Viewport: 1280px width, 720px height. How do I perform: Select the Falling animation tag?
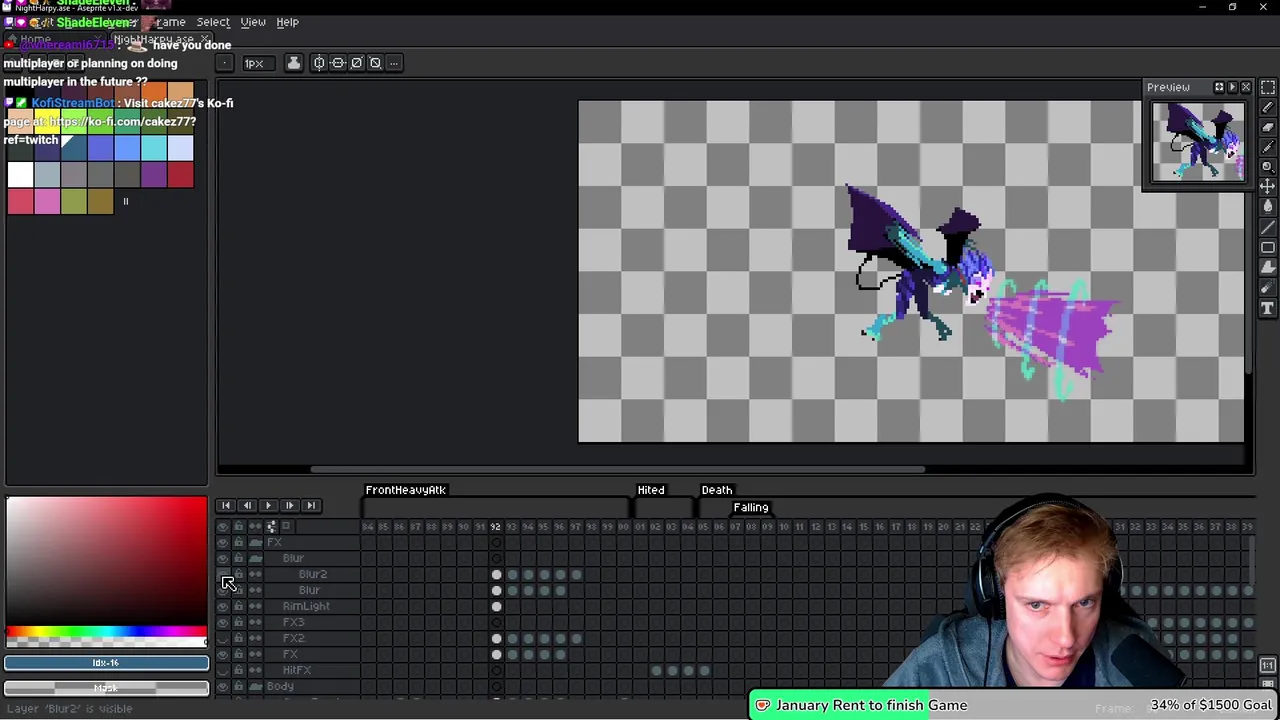tap(751, 507)
